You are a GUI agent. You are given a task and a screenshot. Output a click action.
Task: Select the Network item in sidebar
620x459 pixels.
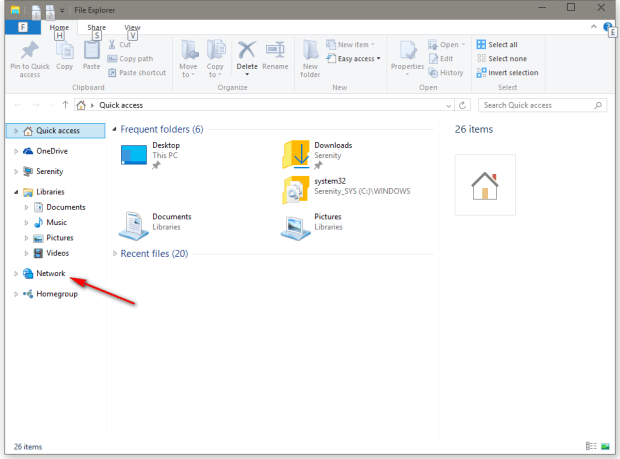pos(50,273)
